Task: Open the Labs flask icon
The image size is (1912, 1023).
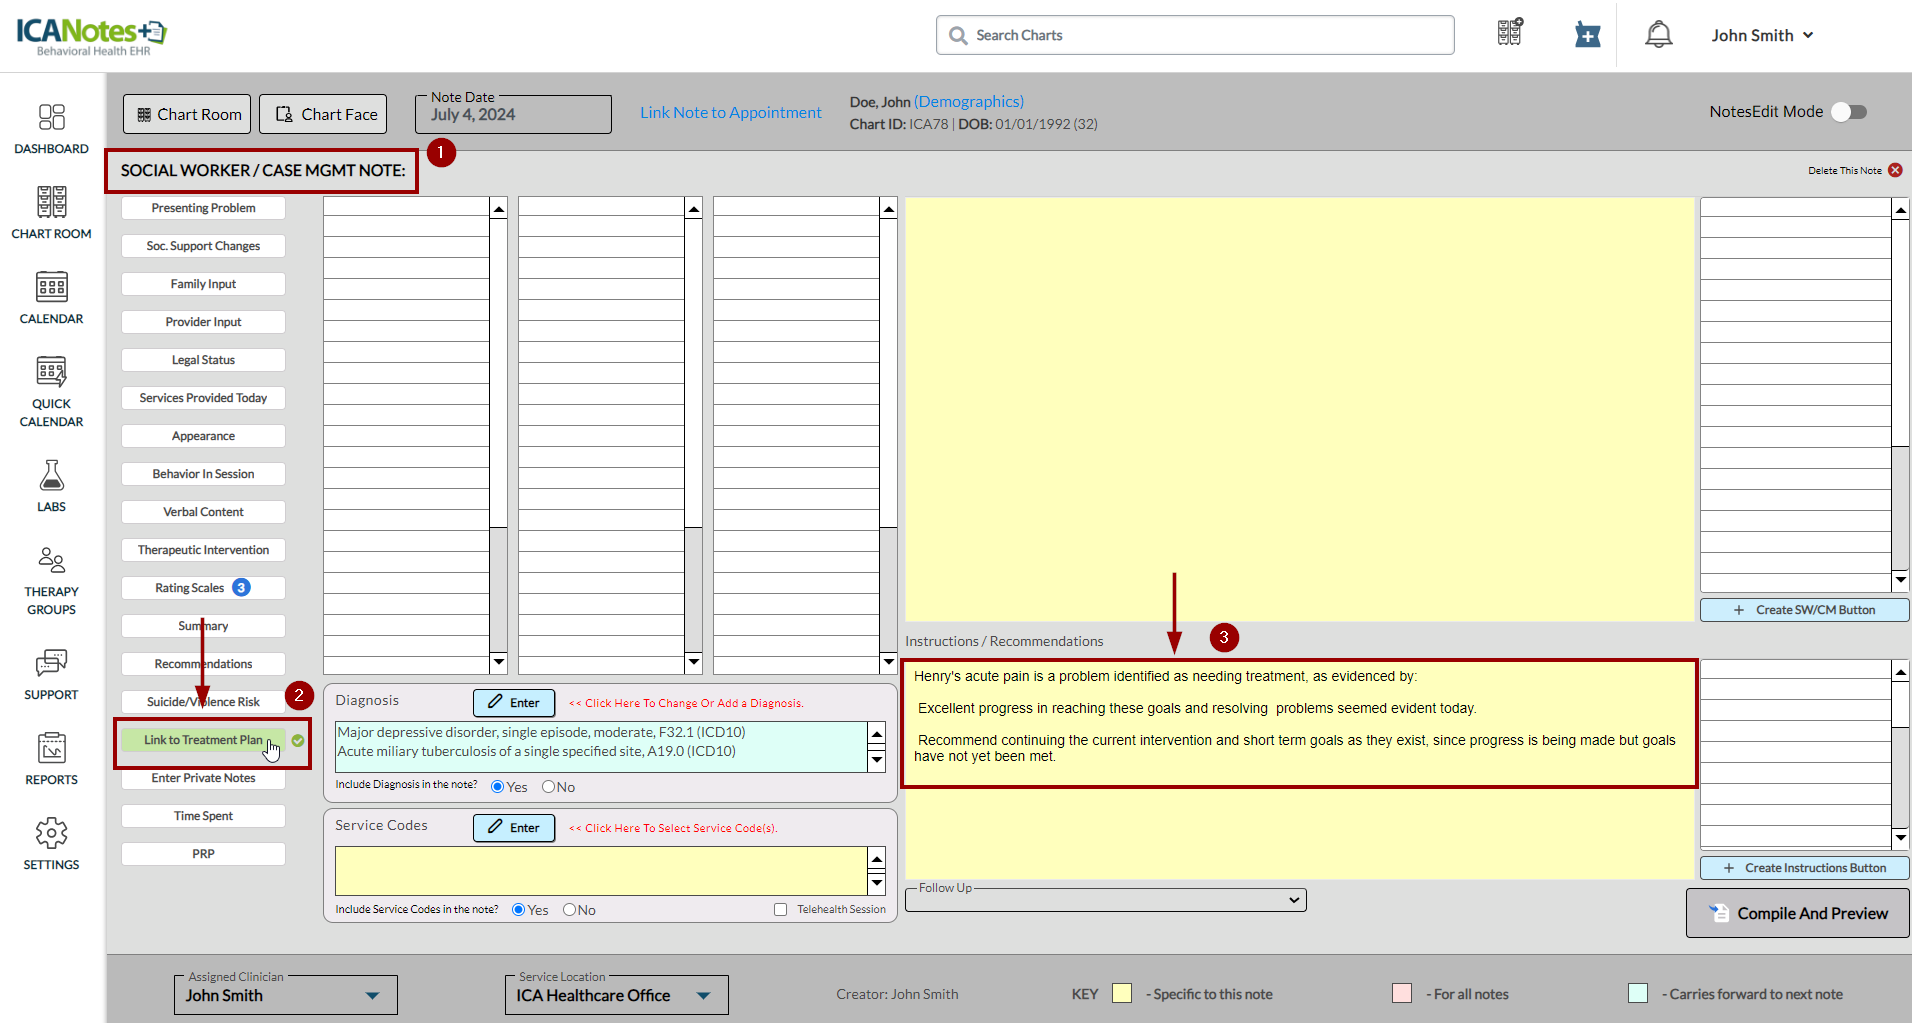Action: 51,476
